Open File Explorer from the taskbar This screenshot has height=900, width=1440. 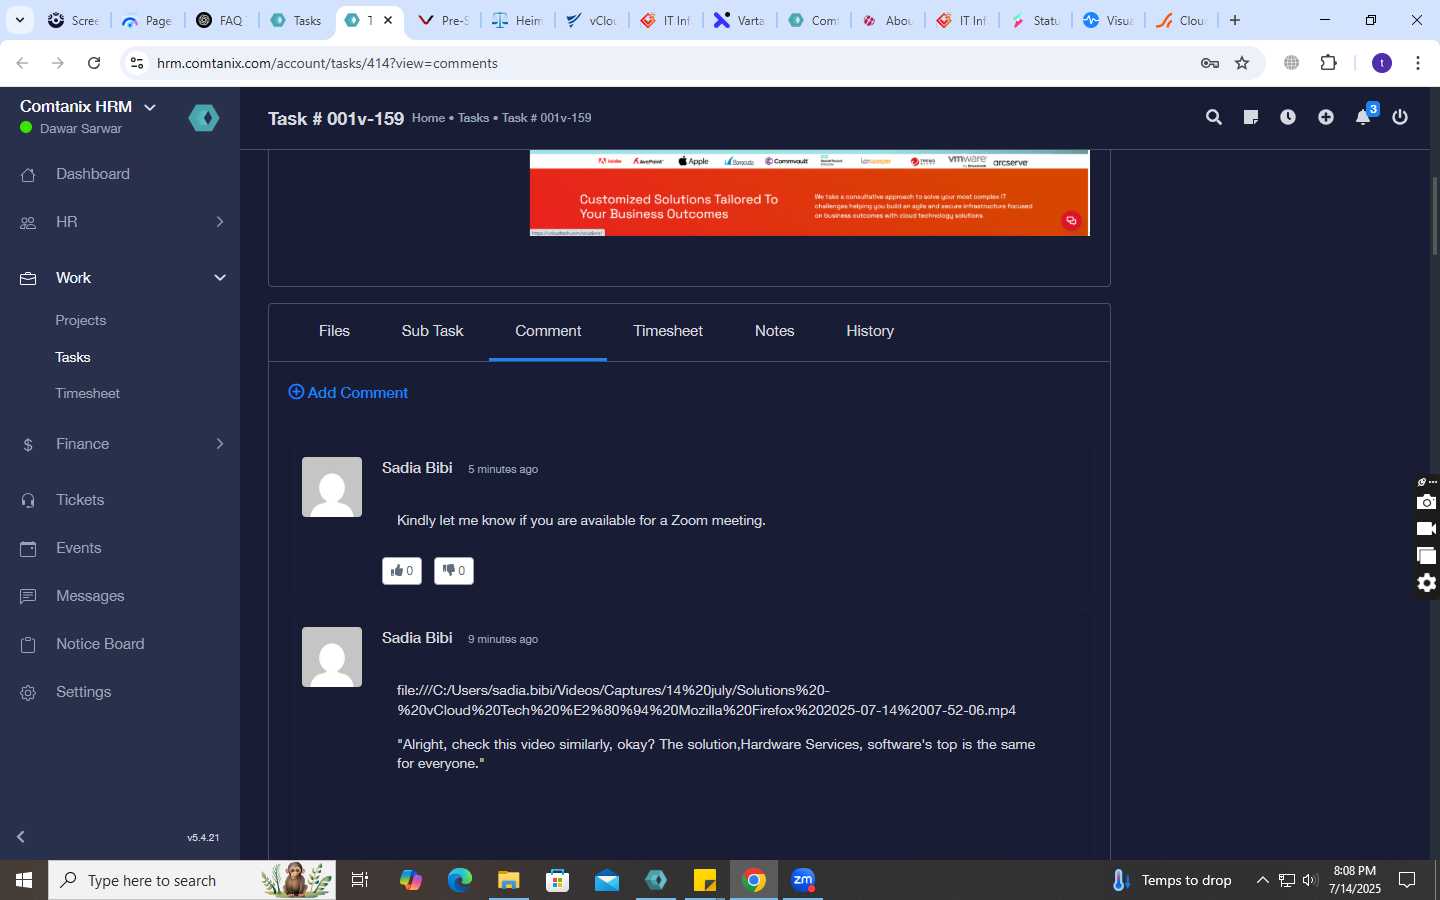pos(509,880)
